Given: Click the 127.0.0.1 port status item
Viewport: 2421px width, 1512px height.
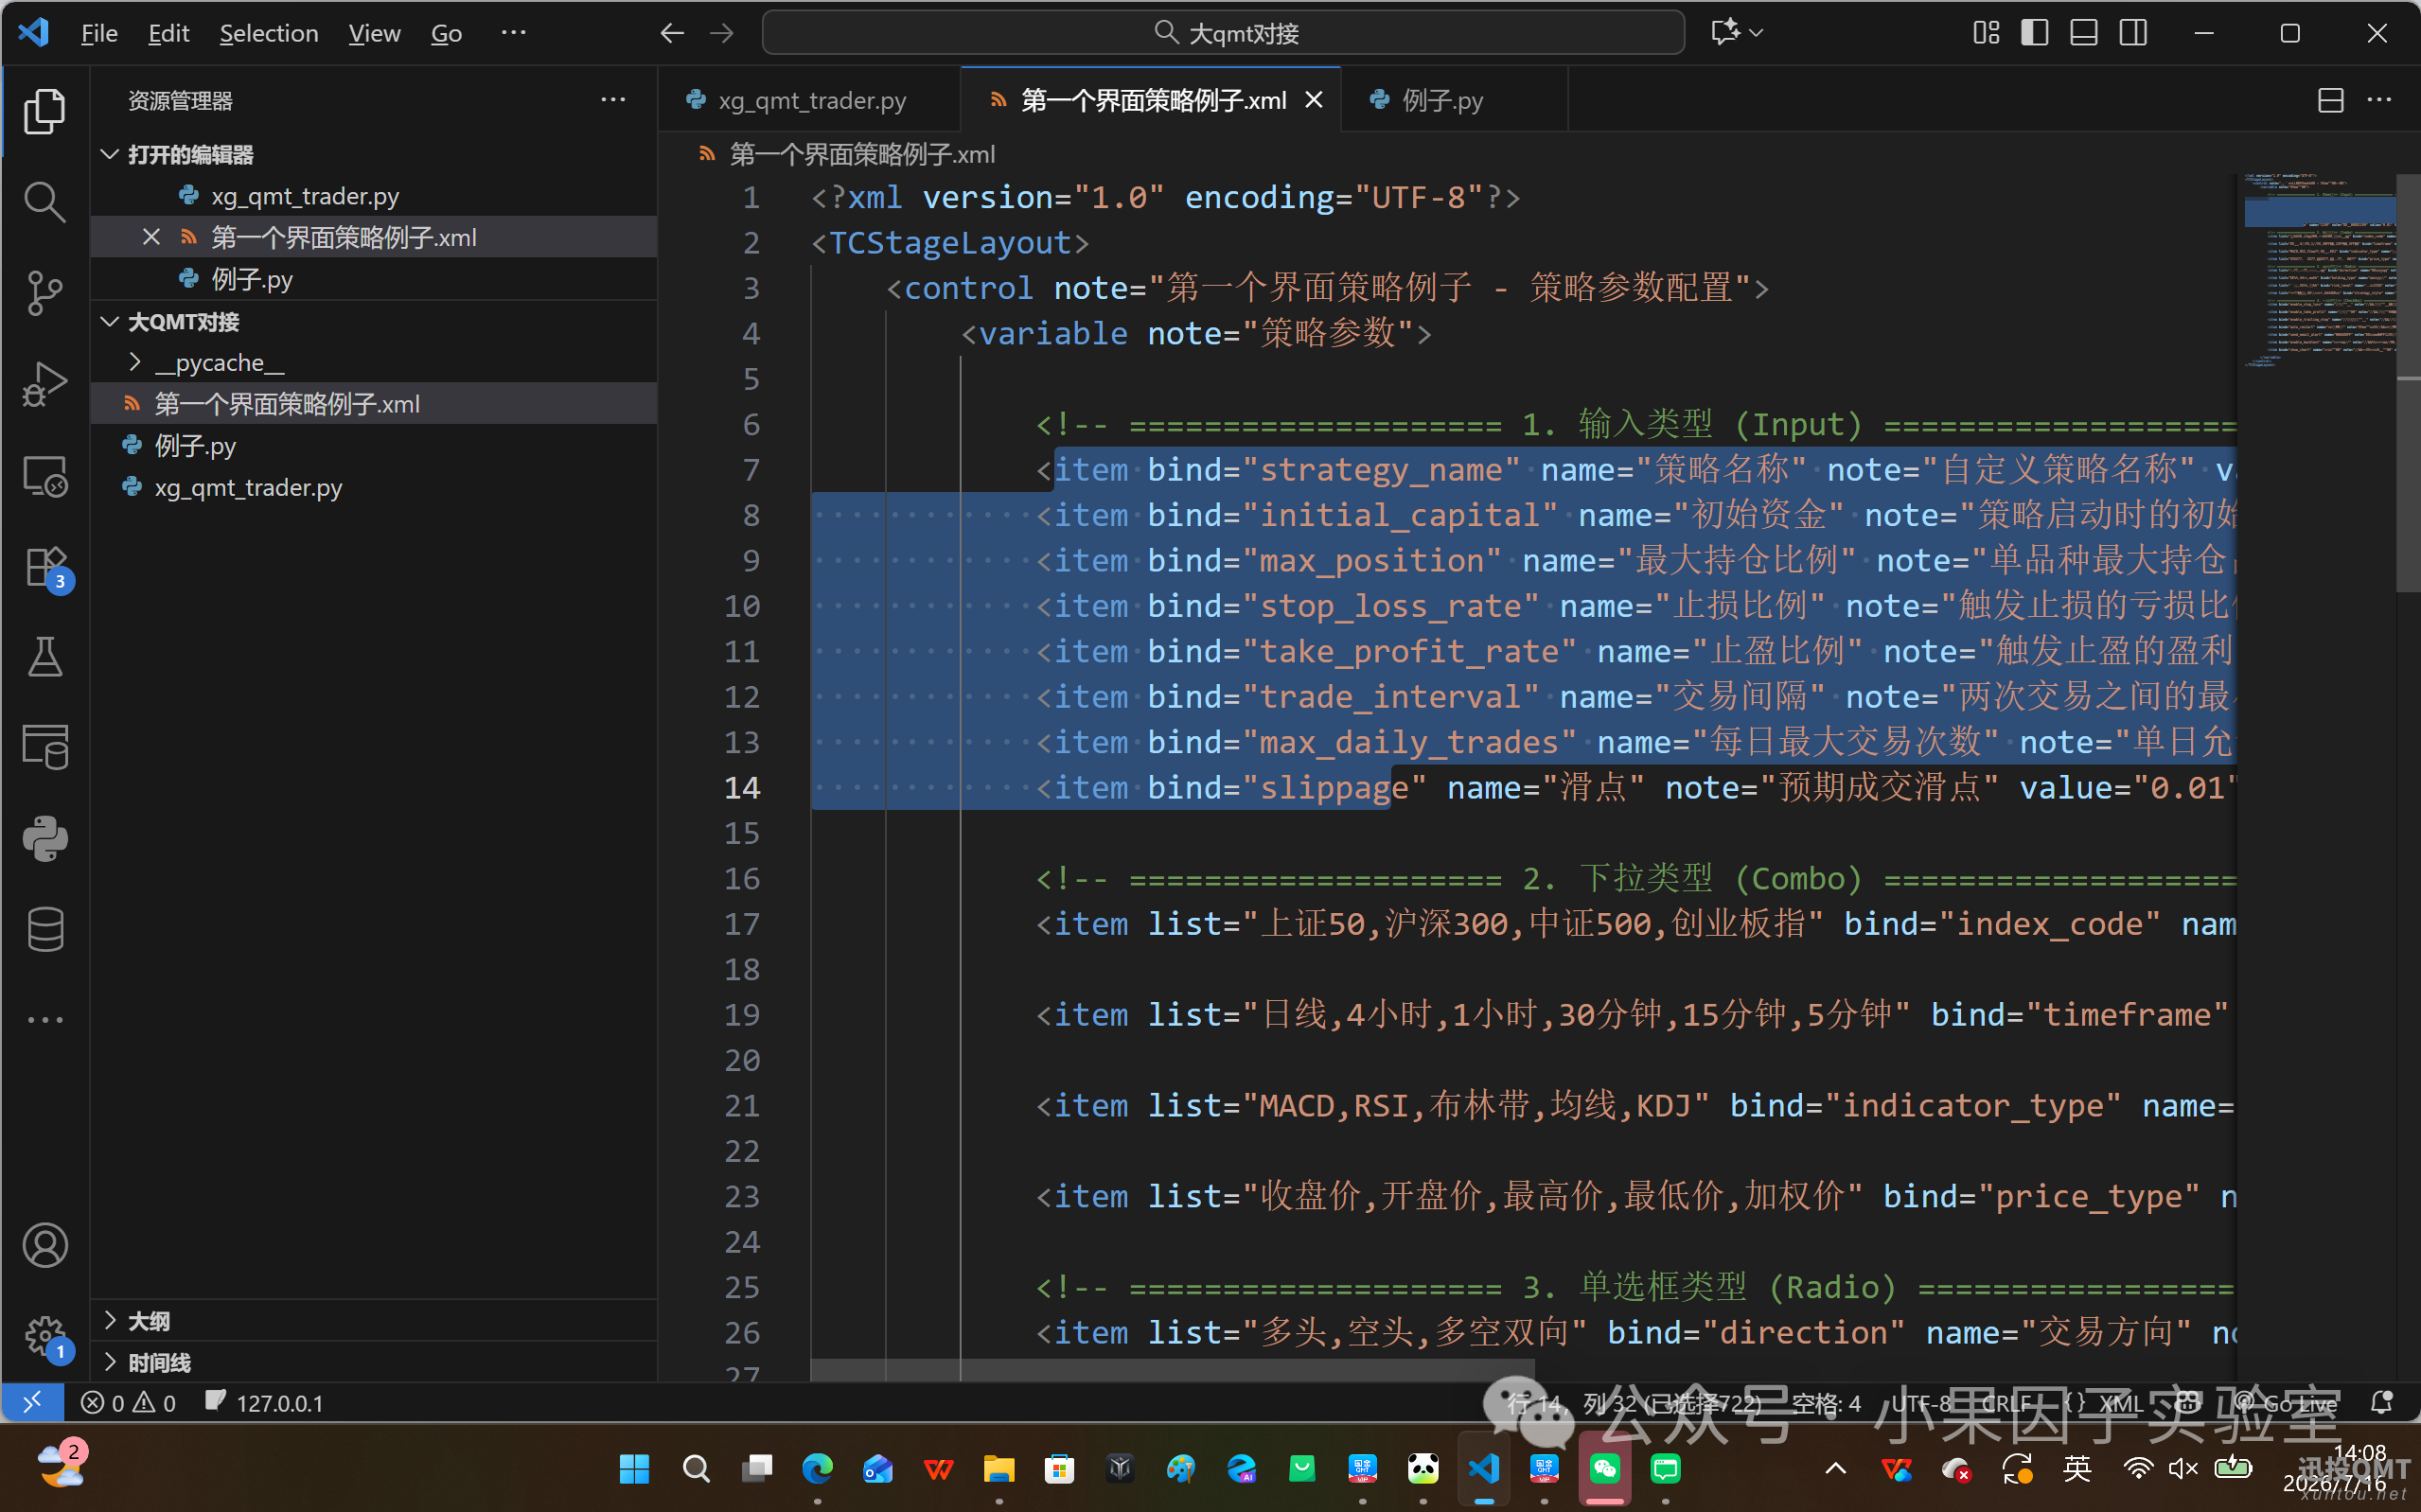Looking at the screenshot, I should pos(265,1403).
